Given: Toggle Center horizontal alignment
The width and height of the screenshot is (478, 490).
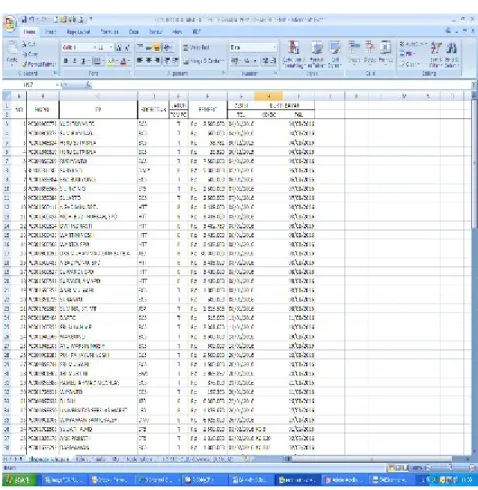Looking at the screenshot, I should point(148,61).
